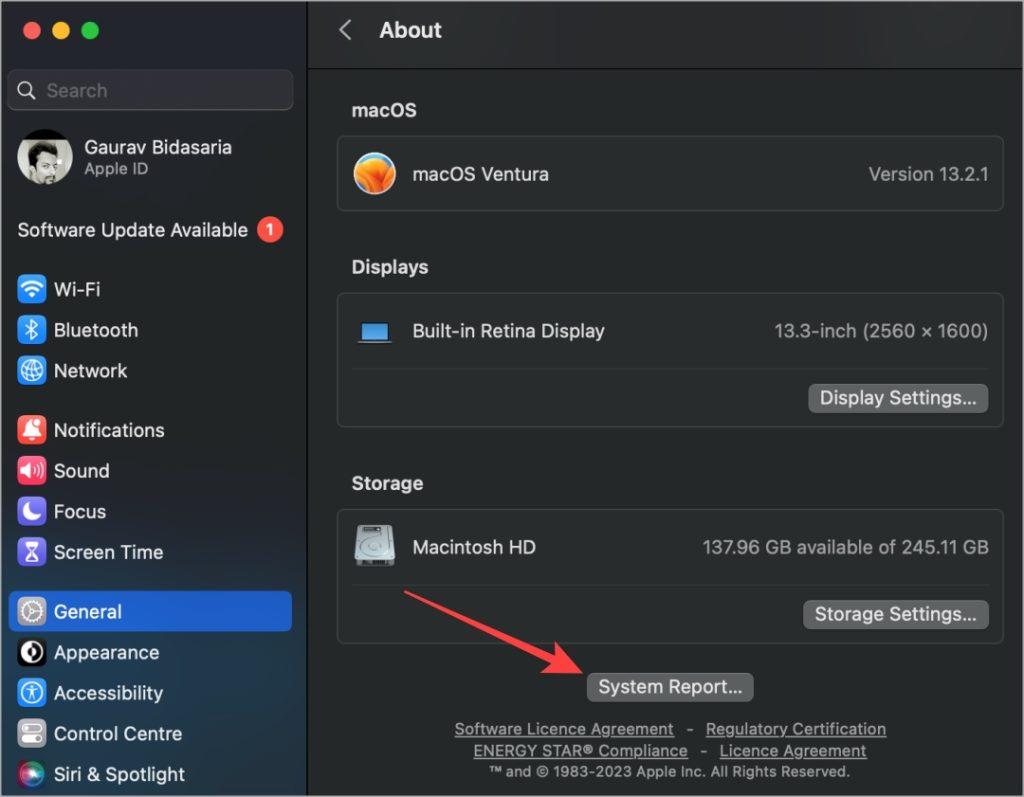Image resolution: width=1024 pixels, height=797 pixels.
Task: Click the red software update badge
Action: click(x=270, y=229)
